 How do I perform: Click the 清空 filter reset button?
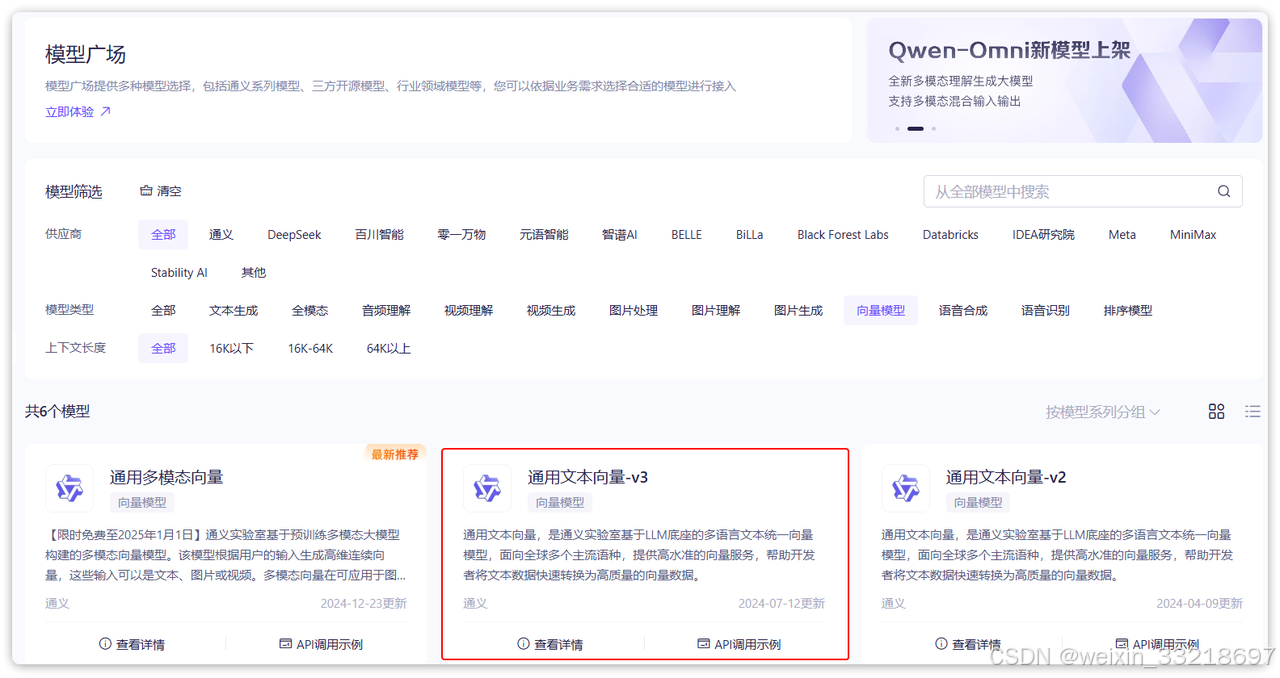(160, 190)
